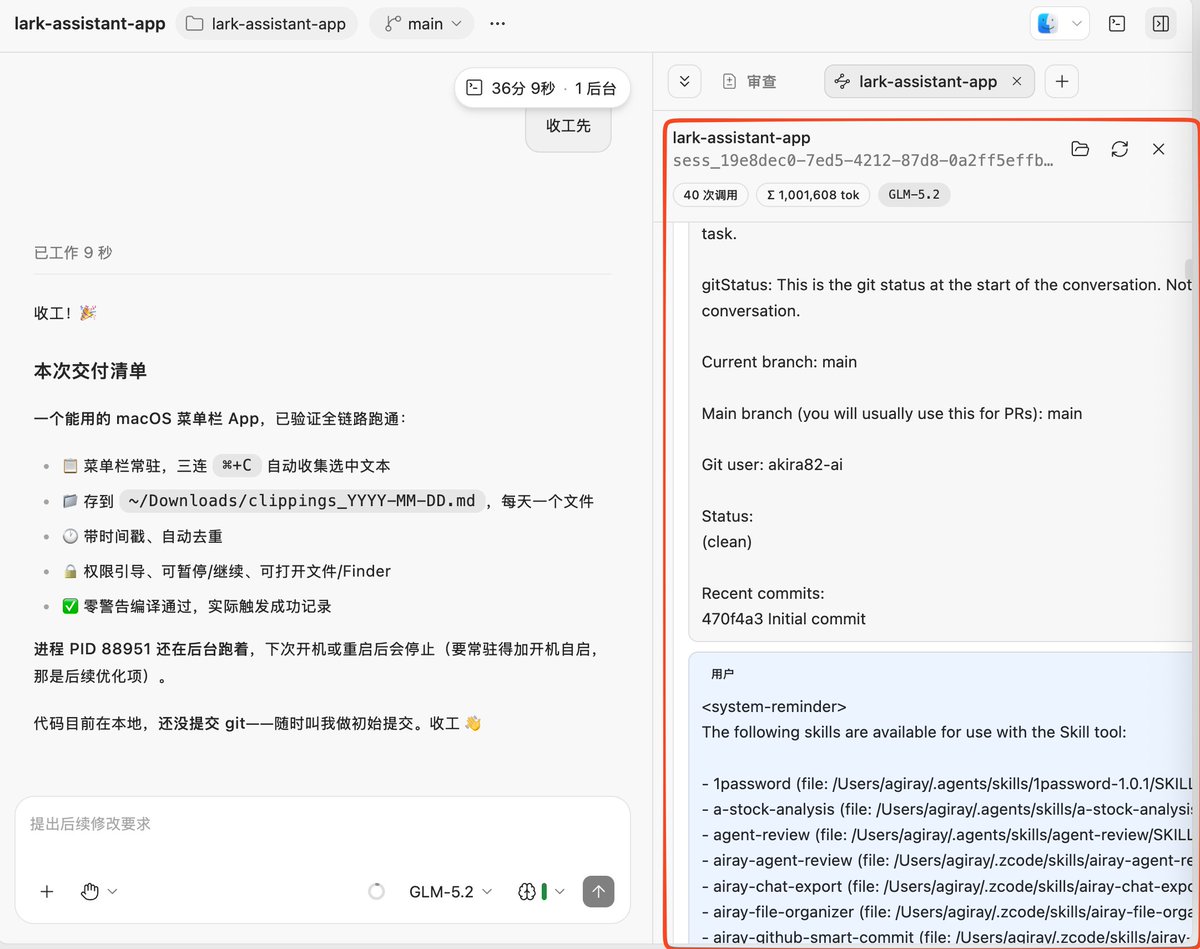Open the three-dots more options menu
Screen dimensions: 1200x949
(497, 24)
